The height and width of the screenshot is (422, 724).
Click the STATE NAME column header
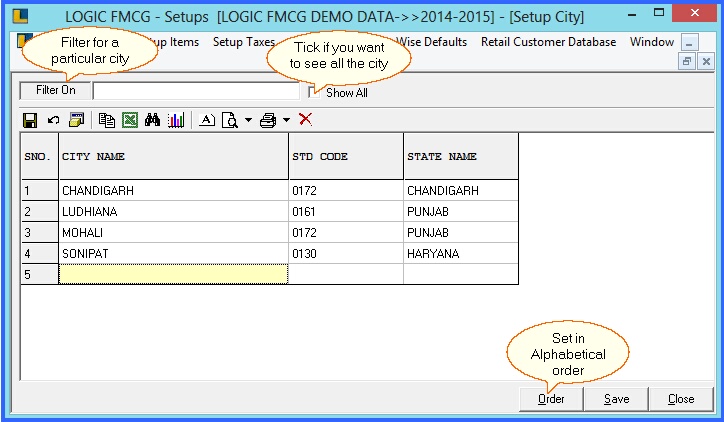[x=461, y=157]
